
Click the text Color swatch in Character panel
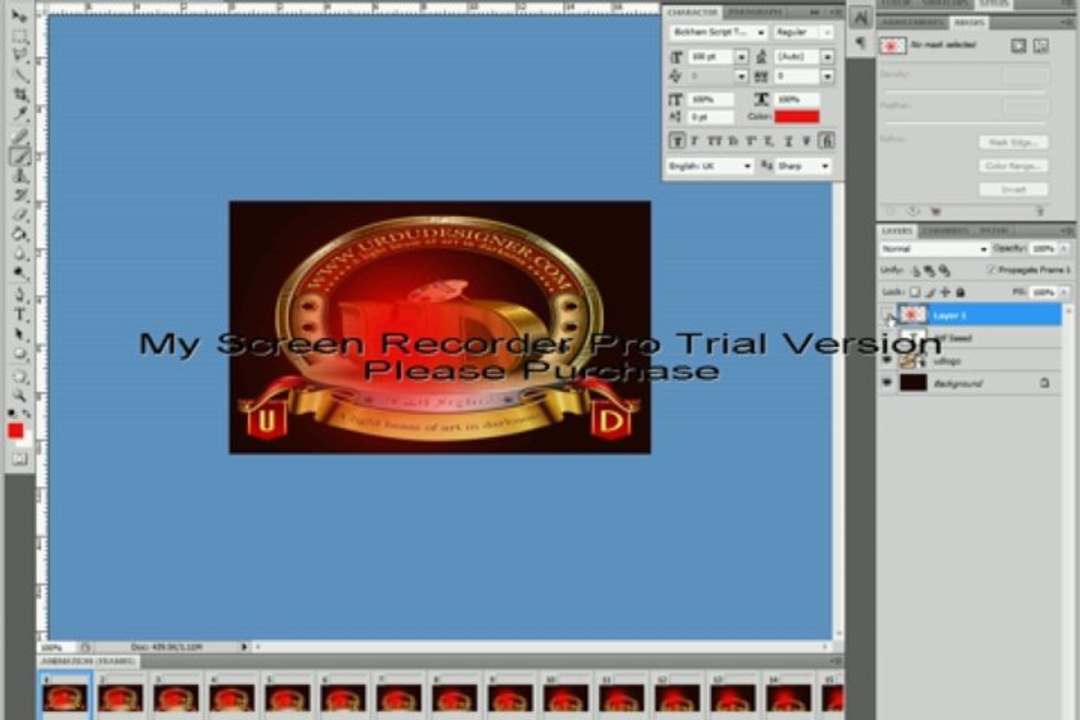click(x=797, y=117)
